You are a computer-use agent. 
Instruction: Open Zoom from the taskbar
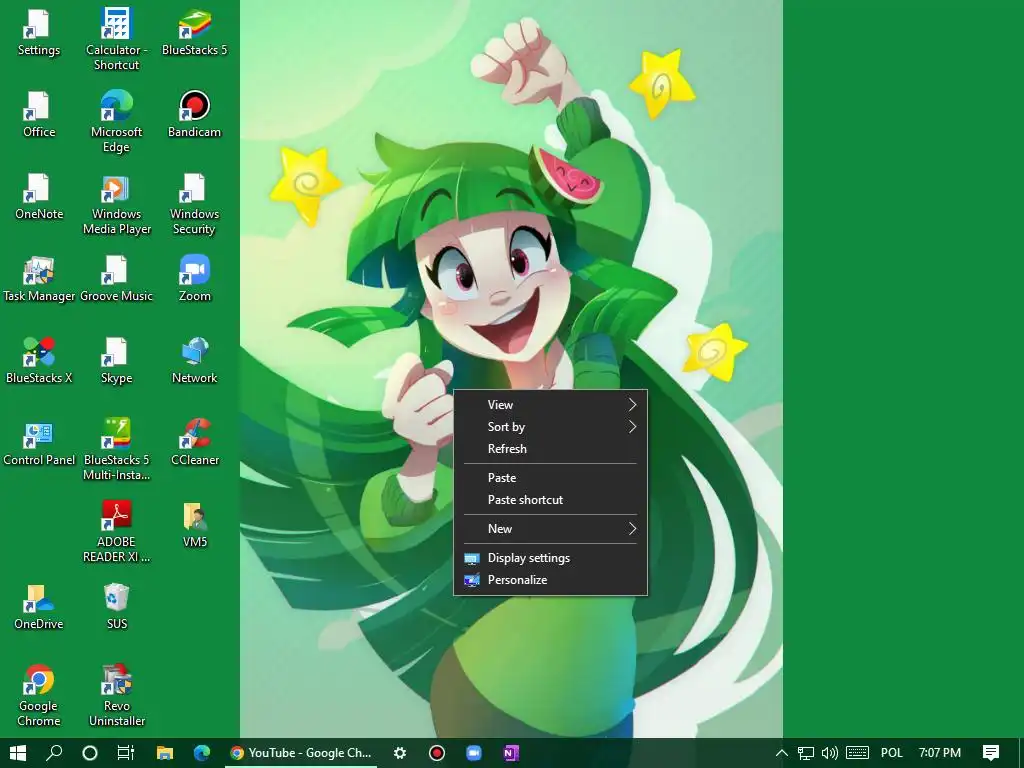[473, 753]
